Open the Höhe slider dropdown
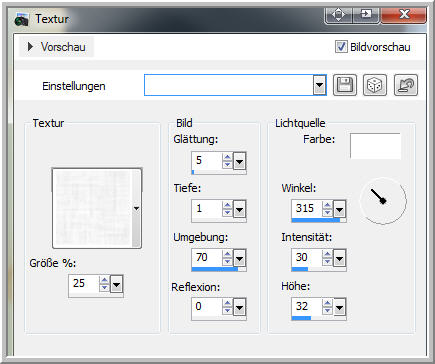Viewport: 435px width, 364px height. tap(339, 307)
